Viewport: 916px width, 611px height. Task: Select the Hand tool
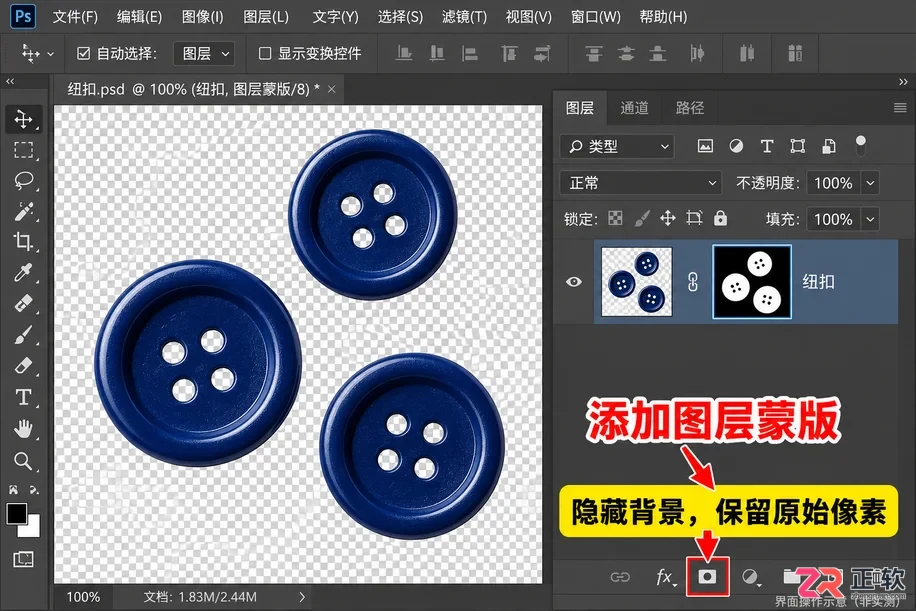click(x=23, y=429)
